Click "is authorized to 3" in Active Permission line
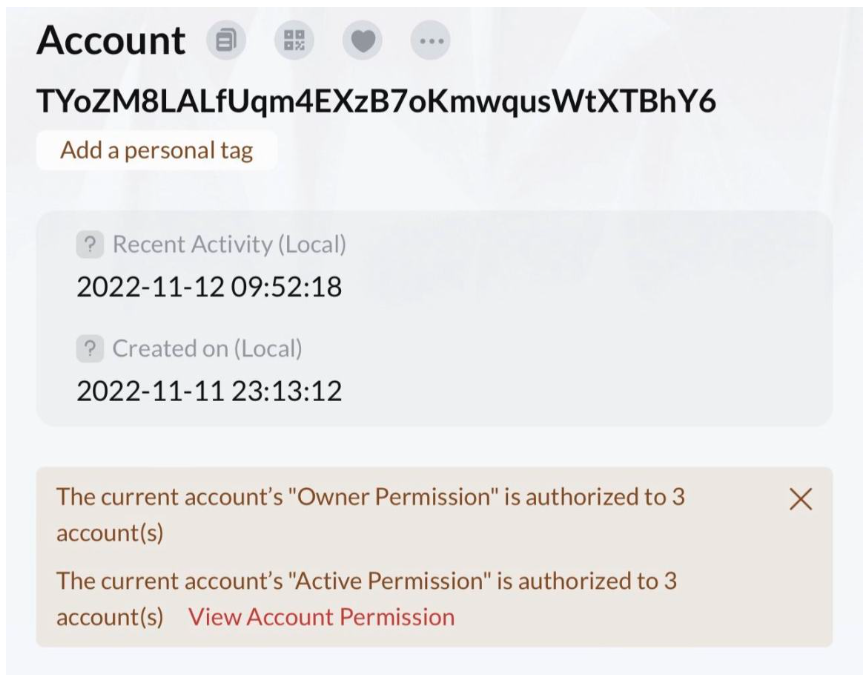The height and width of the screenshot is (677, 867). (587, 581)
